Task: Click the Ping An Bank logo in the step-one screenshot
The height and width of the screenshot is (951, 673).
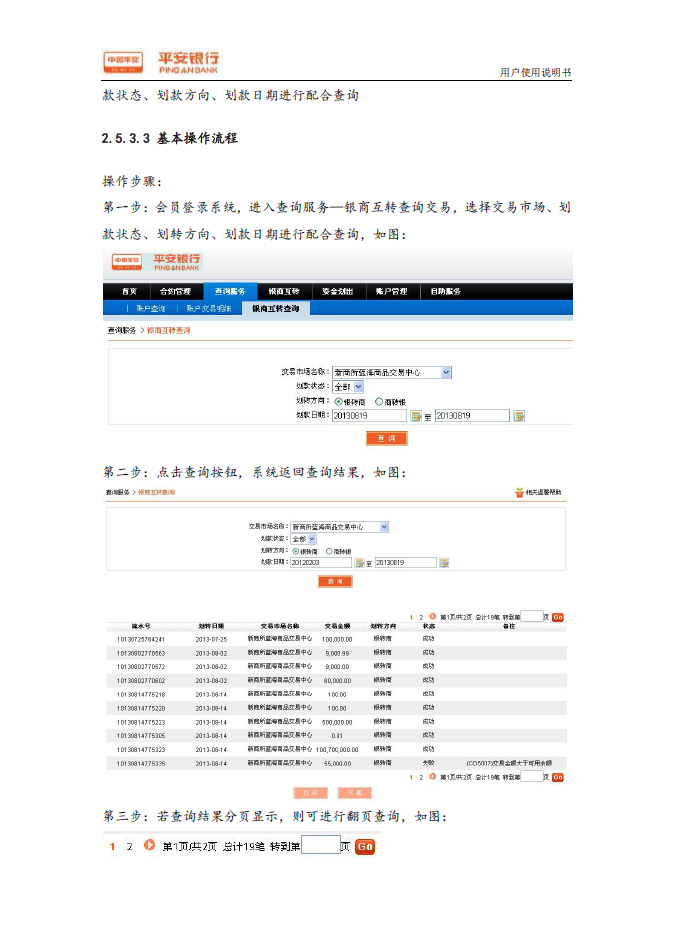Action: pos(156,263)
